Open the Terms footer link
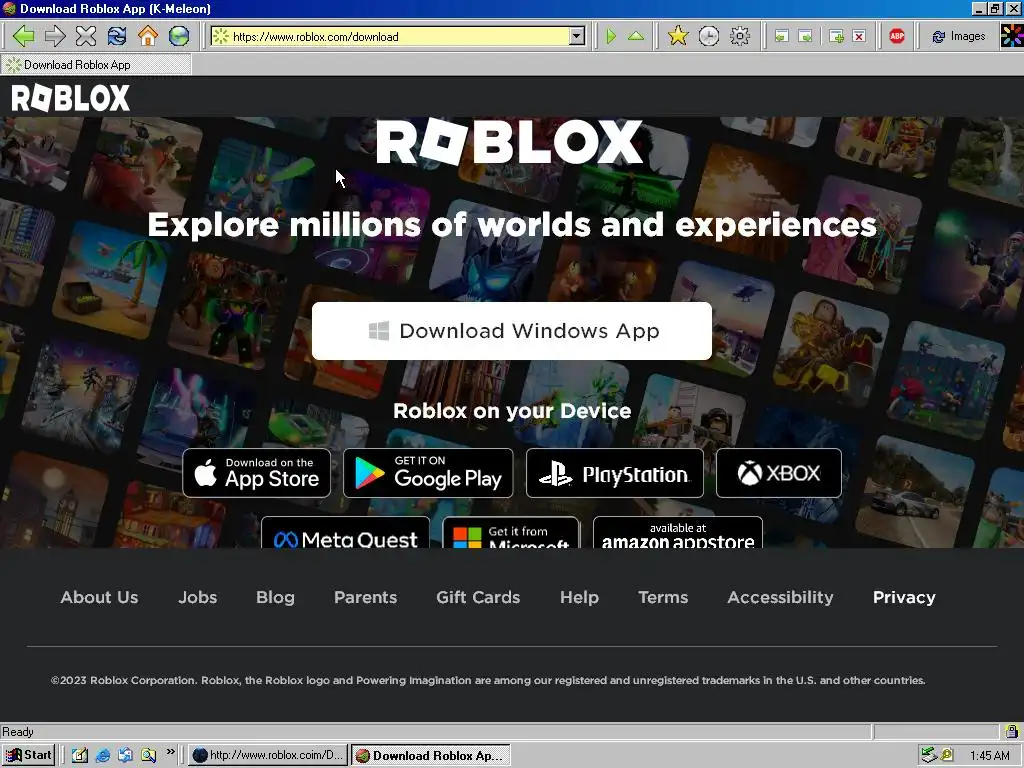The width and height of the screenshot is (1024, 768). point(663,597)
